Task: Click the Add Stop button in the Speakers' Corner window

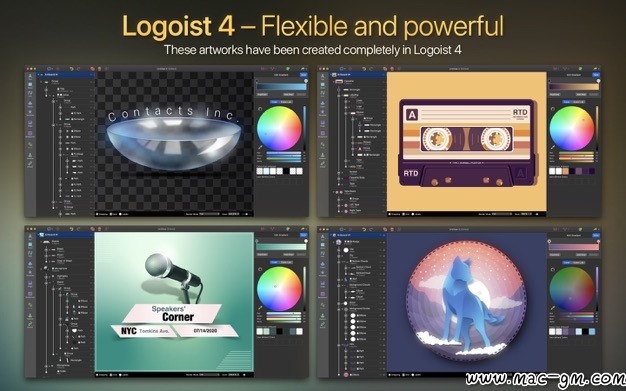Action: click(x=289, y=254)
